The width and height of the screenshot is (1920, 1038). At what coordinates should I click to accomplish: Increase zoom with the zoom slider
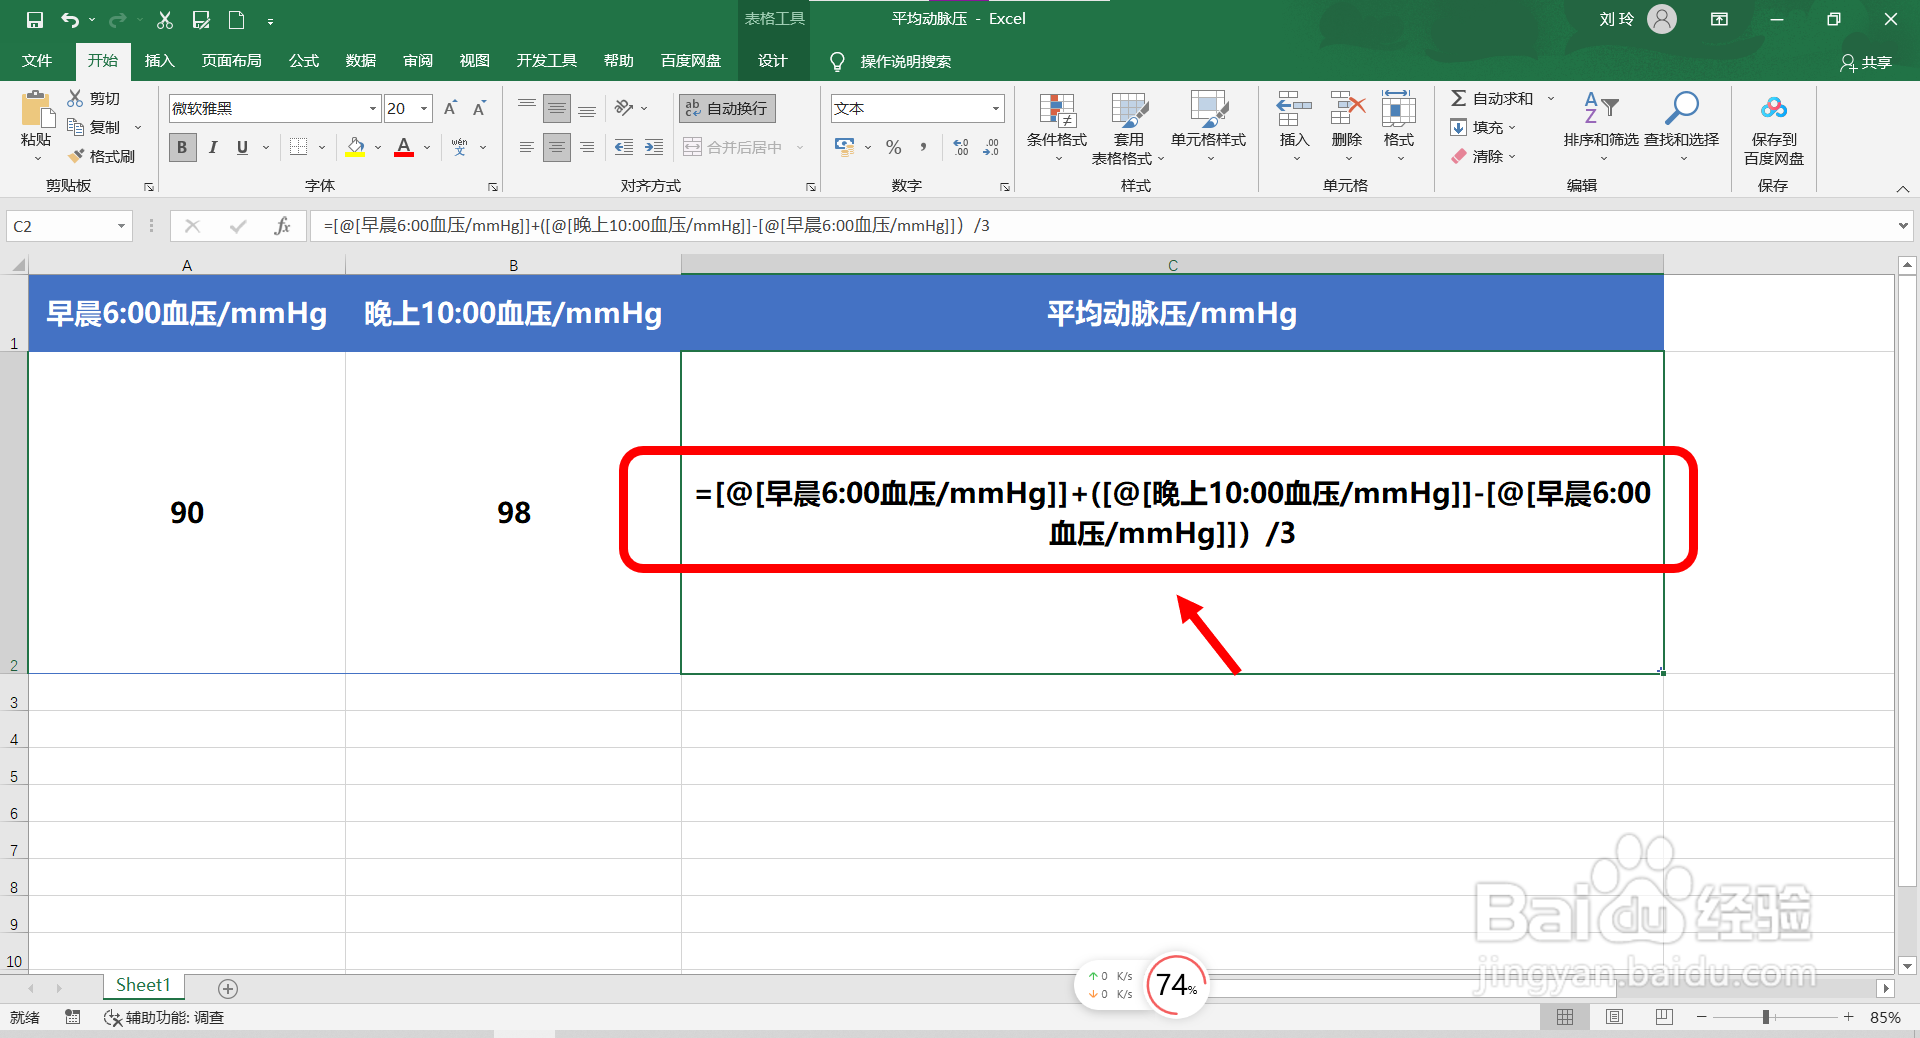tap(1849, 1017)
